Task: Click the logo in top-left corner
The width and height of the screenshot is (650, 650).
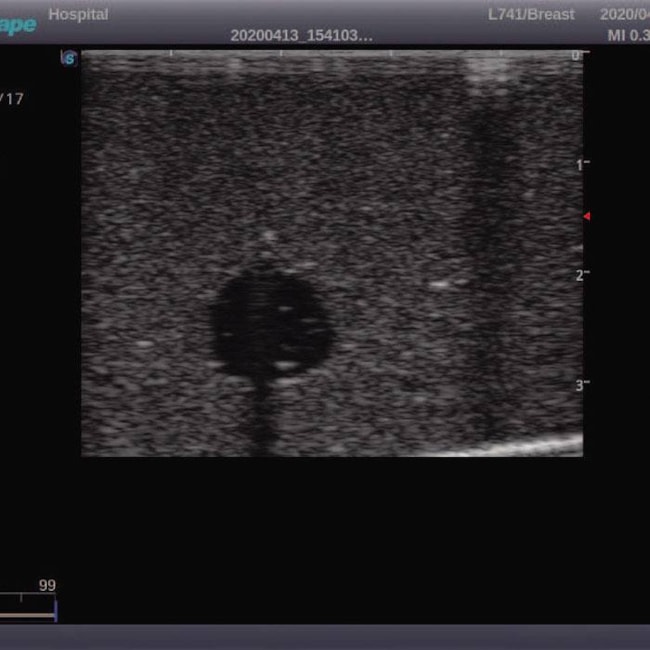Action: [x=18, y=23]
